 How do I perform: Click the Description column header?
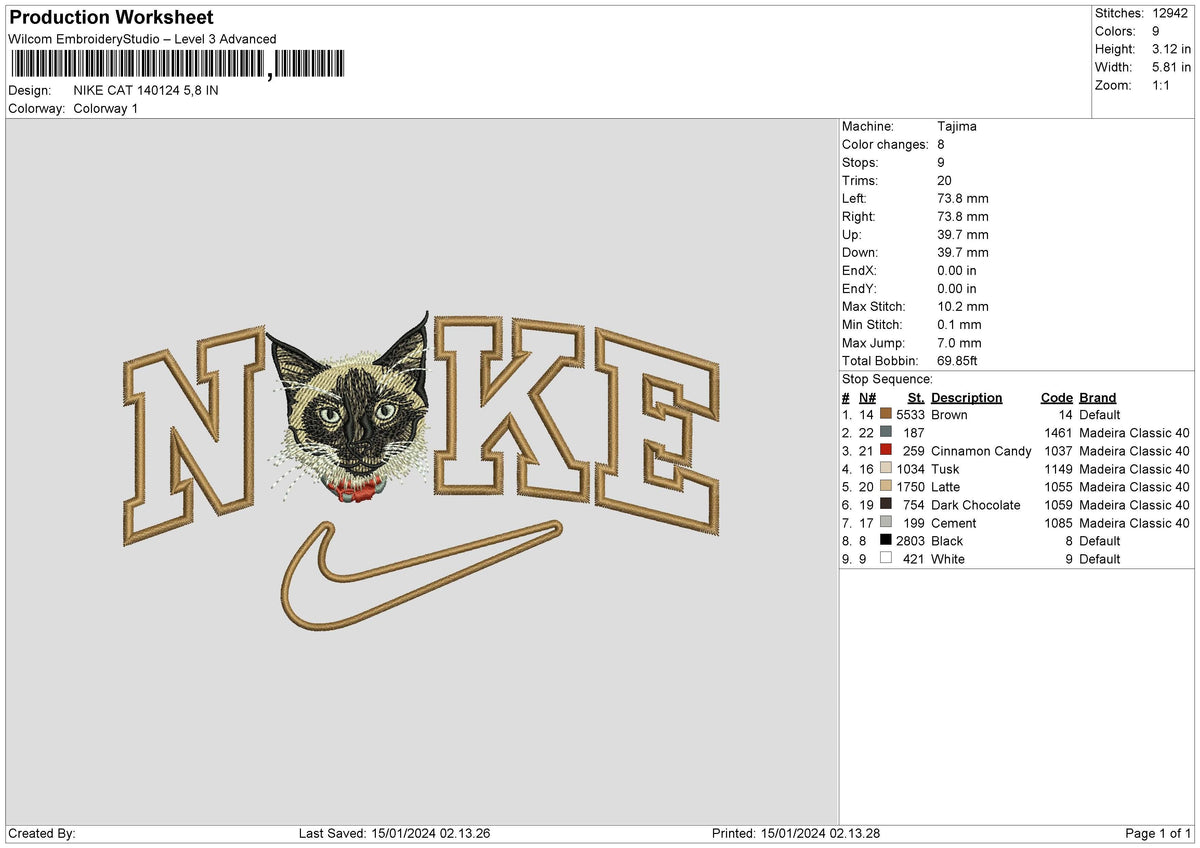point(966,397)
